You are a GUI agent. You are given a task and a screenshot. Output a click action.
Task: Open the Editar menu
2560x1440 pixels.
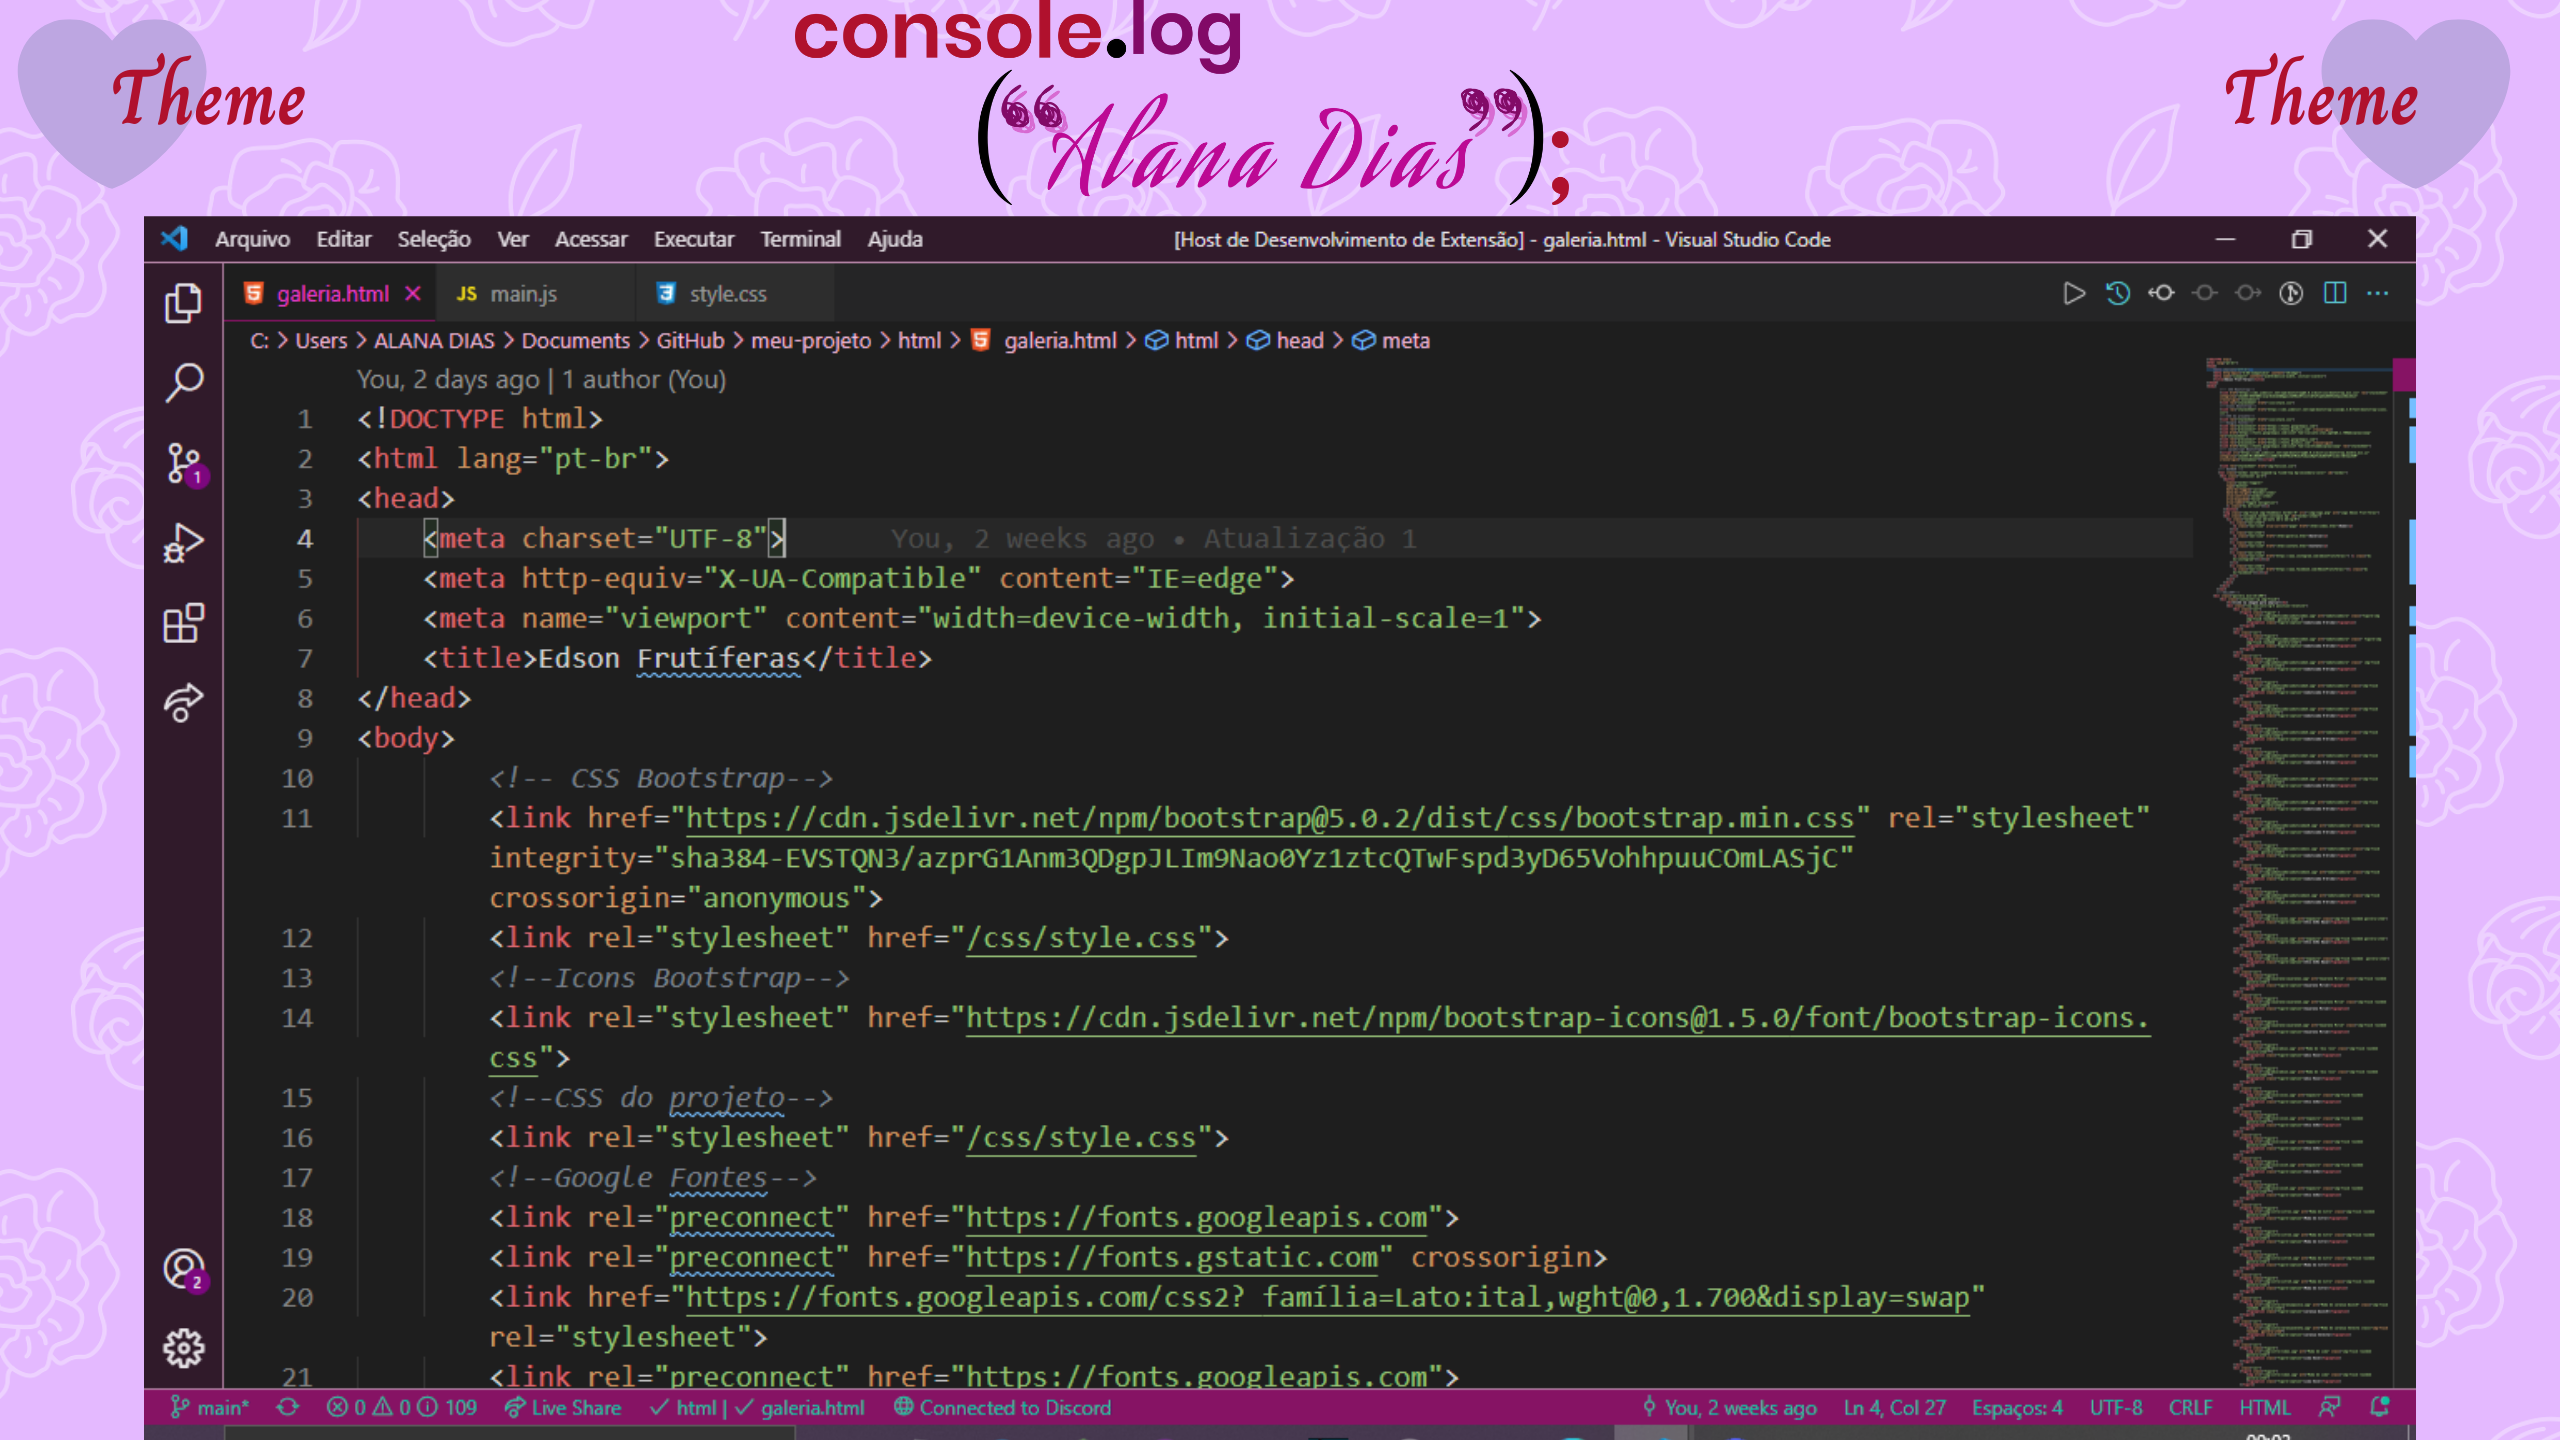click(343, 239)
